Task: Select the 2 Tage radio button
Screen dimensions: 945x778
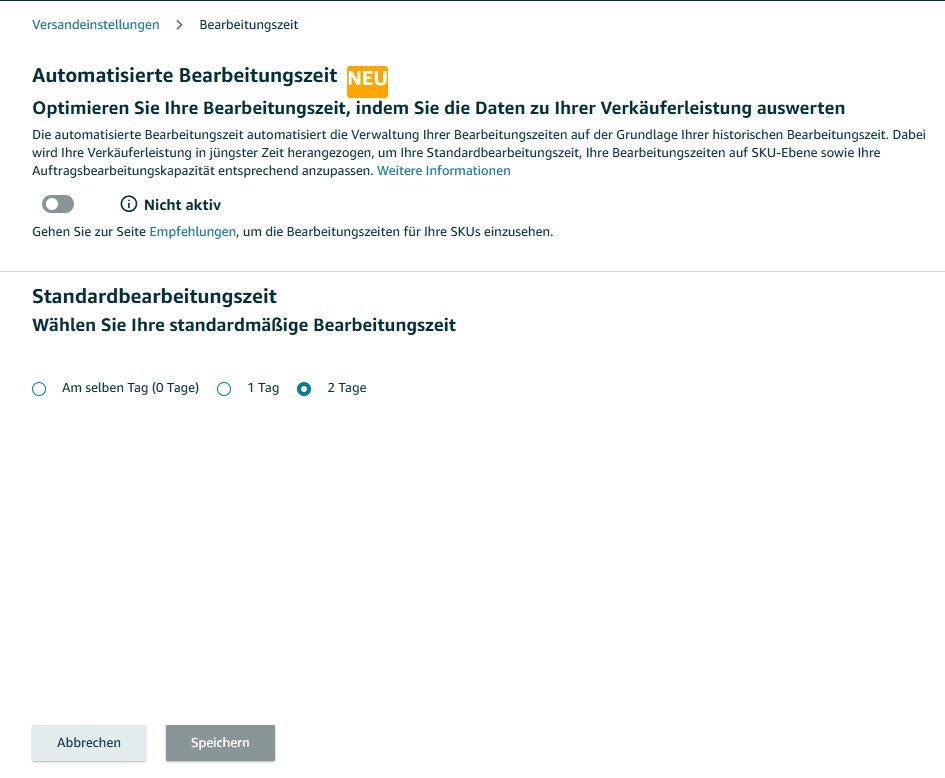Action: pos(304,389)
